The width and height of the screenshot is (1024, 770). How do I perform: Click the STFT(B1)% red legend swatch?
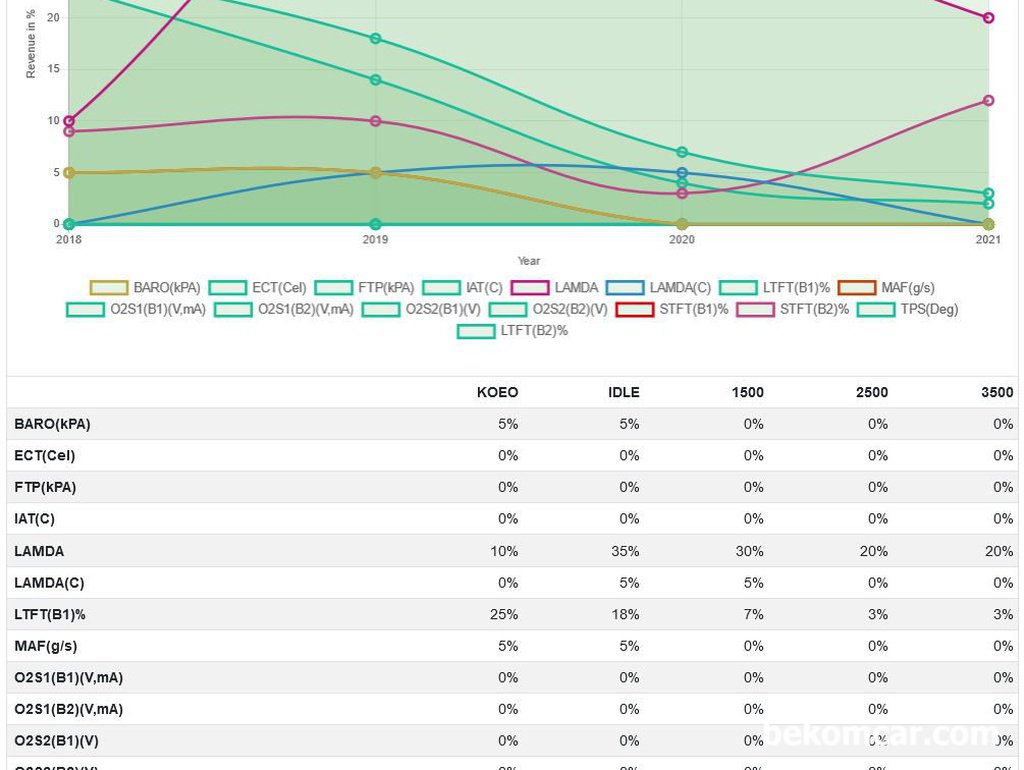click(635, 309)
